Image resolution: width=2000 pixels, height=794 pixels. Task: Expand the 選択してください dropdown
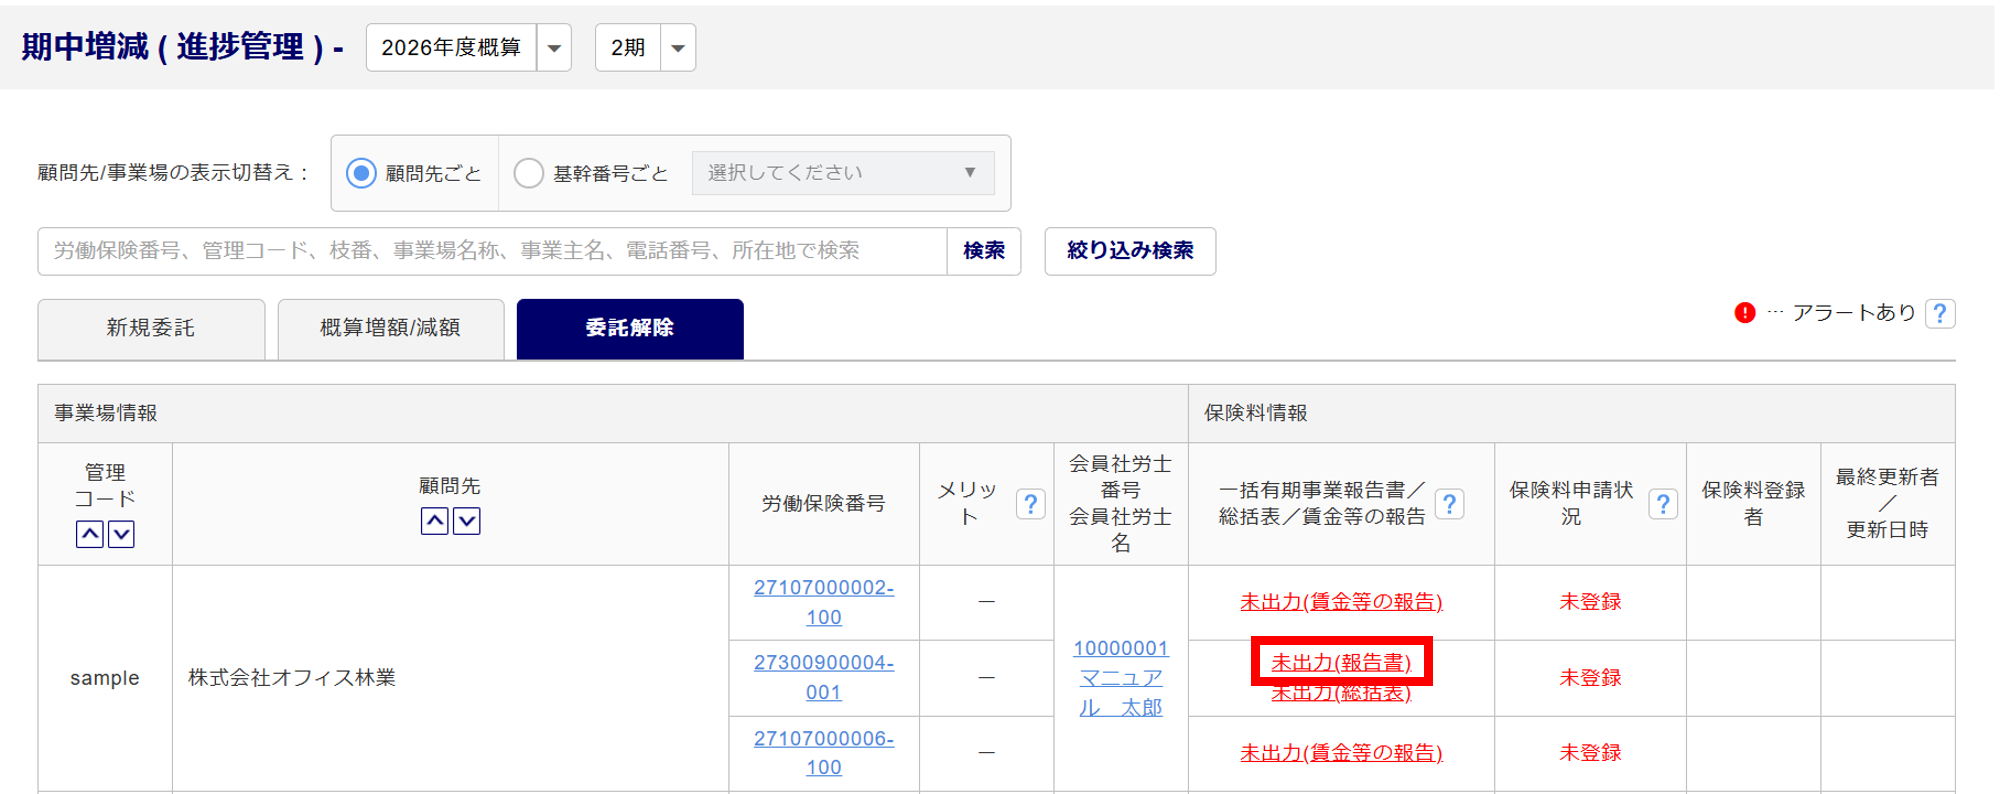click(843, 173)
